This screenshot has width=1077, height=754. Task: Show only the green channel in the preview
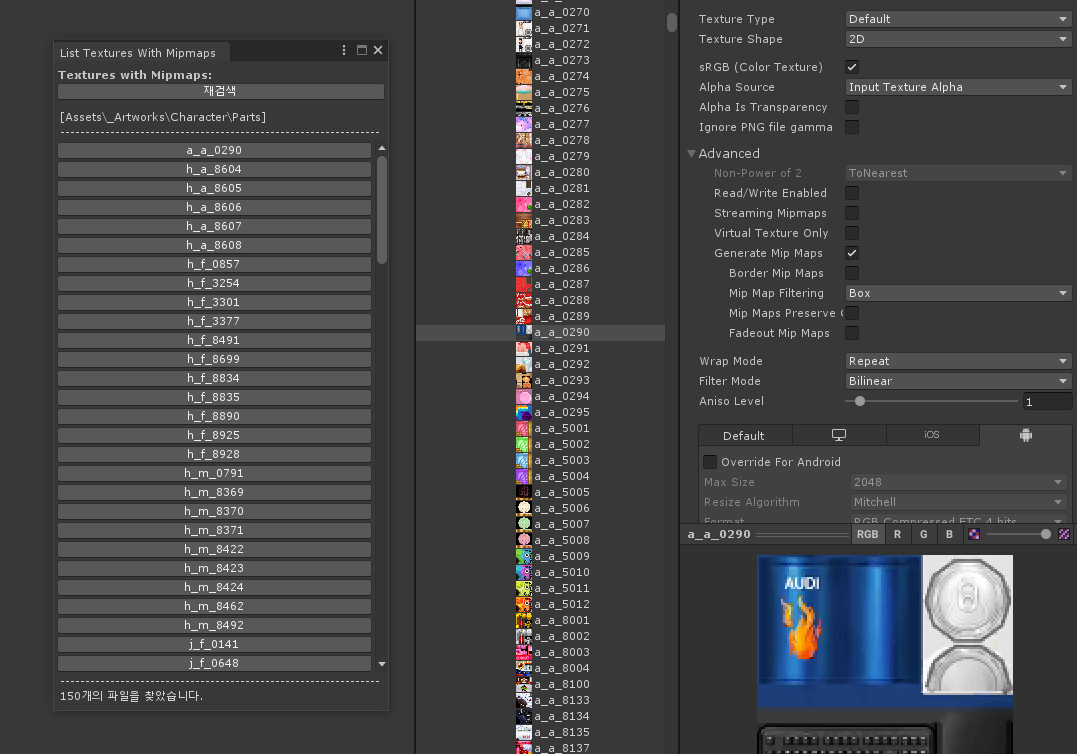point(923,534)
